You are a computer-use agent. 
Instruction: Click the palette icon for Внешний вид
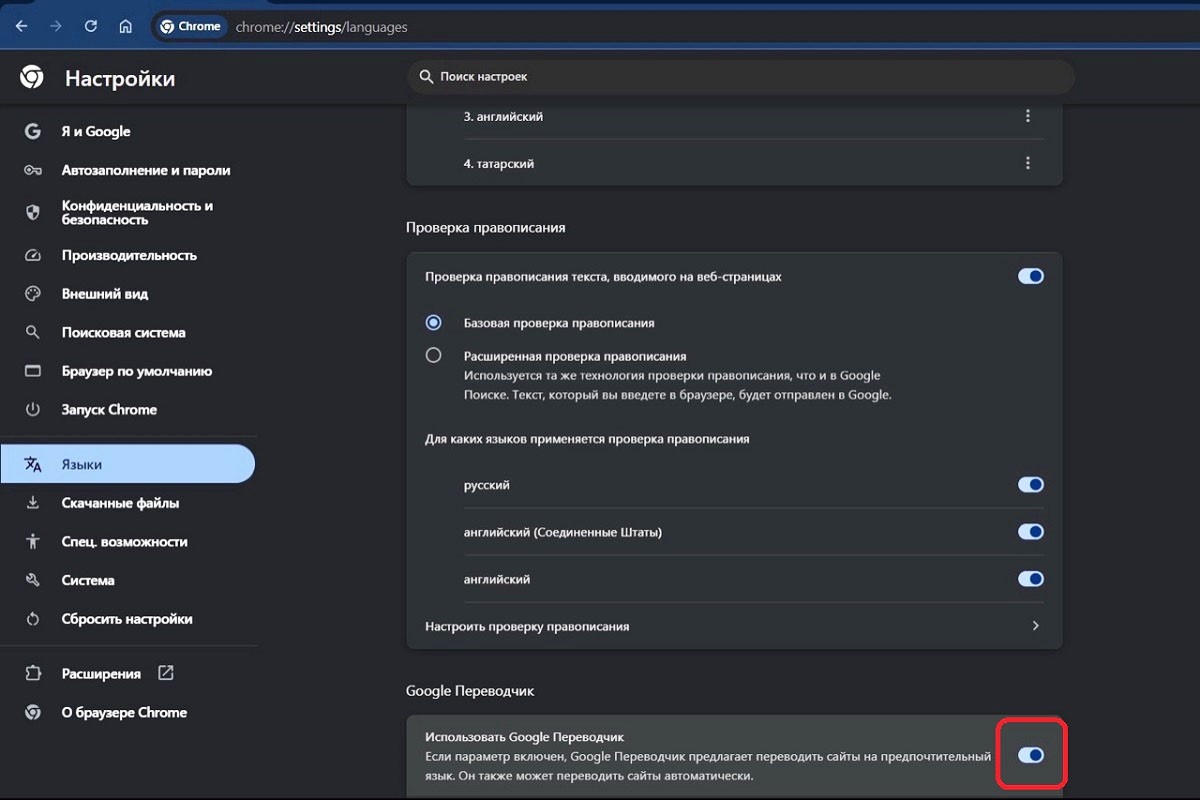click(x=33, y=294)
